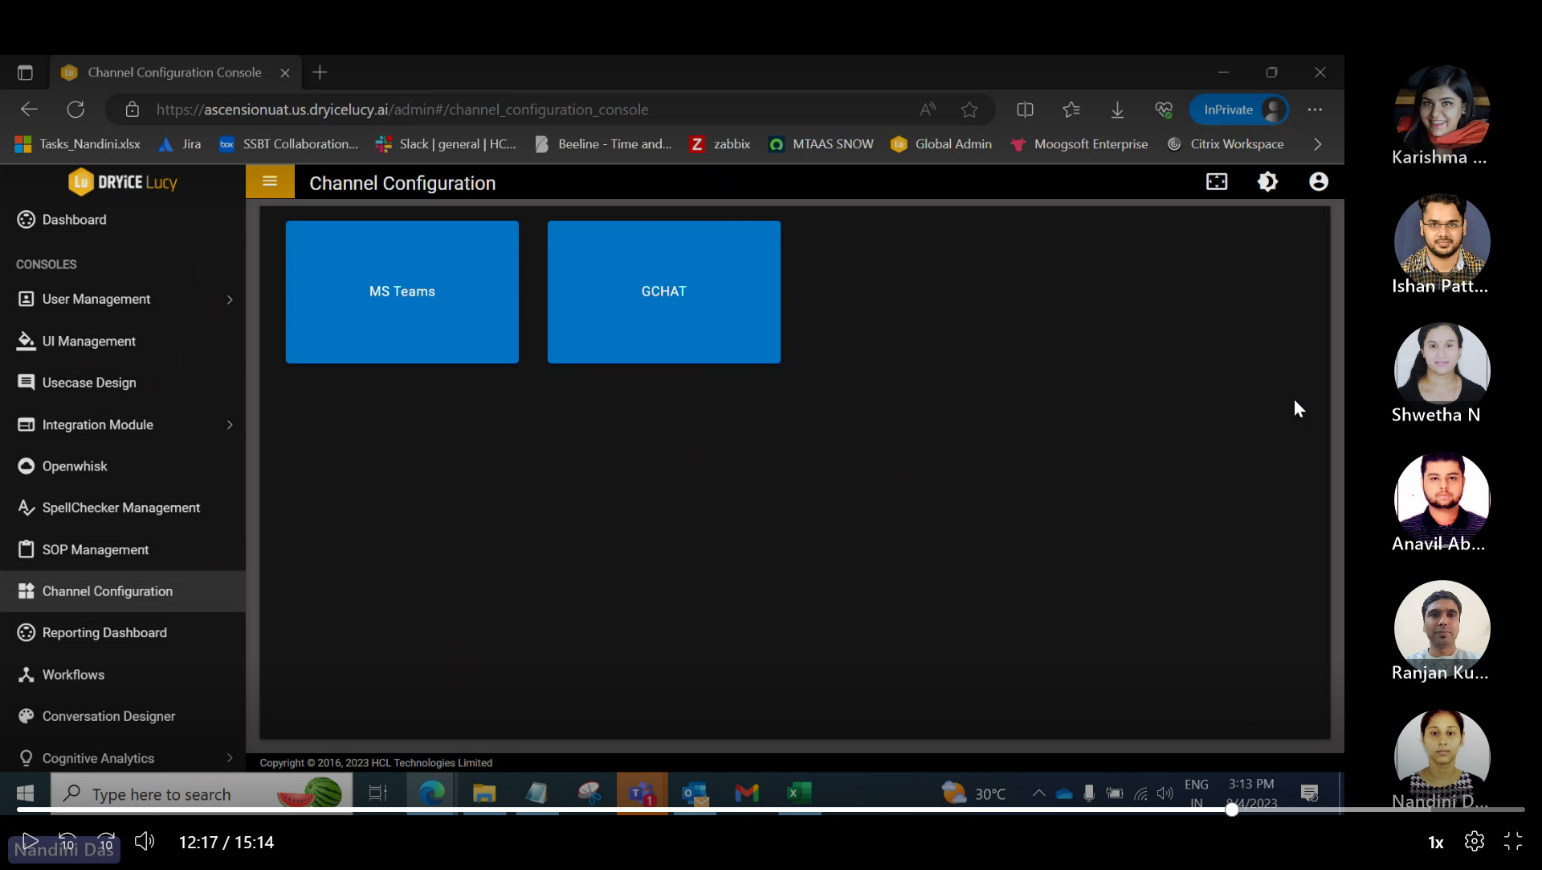Click the Conversation Designer sidebar icon
The height and width of the screenshot is (870, 1542).
pos(26,716)
